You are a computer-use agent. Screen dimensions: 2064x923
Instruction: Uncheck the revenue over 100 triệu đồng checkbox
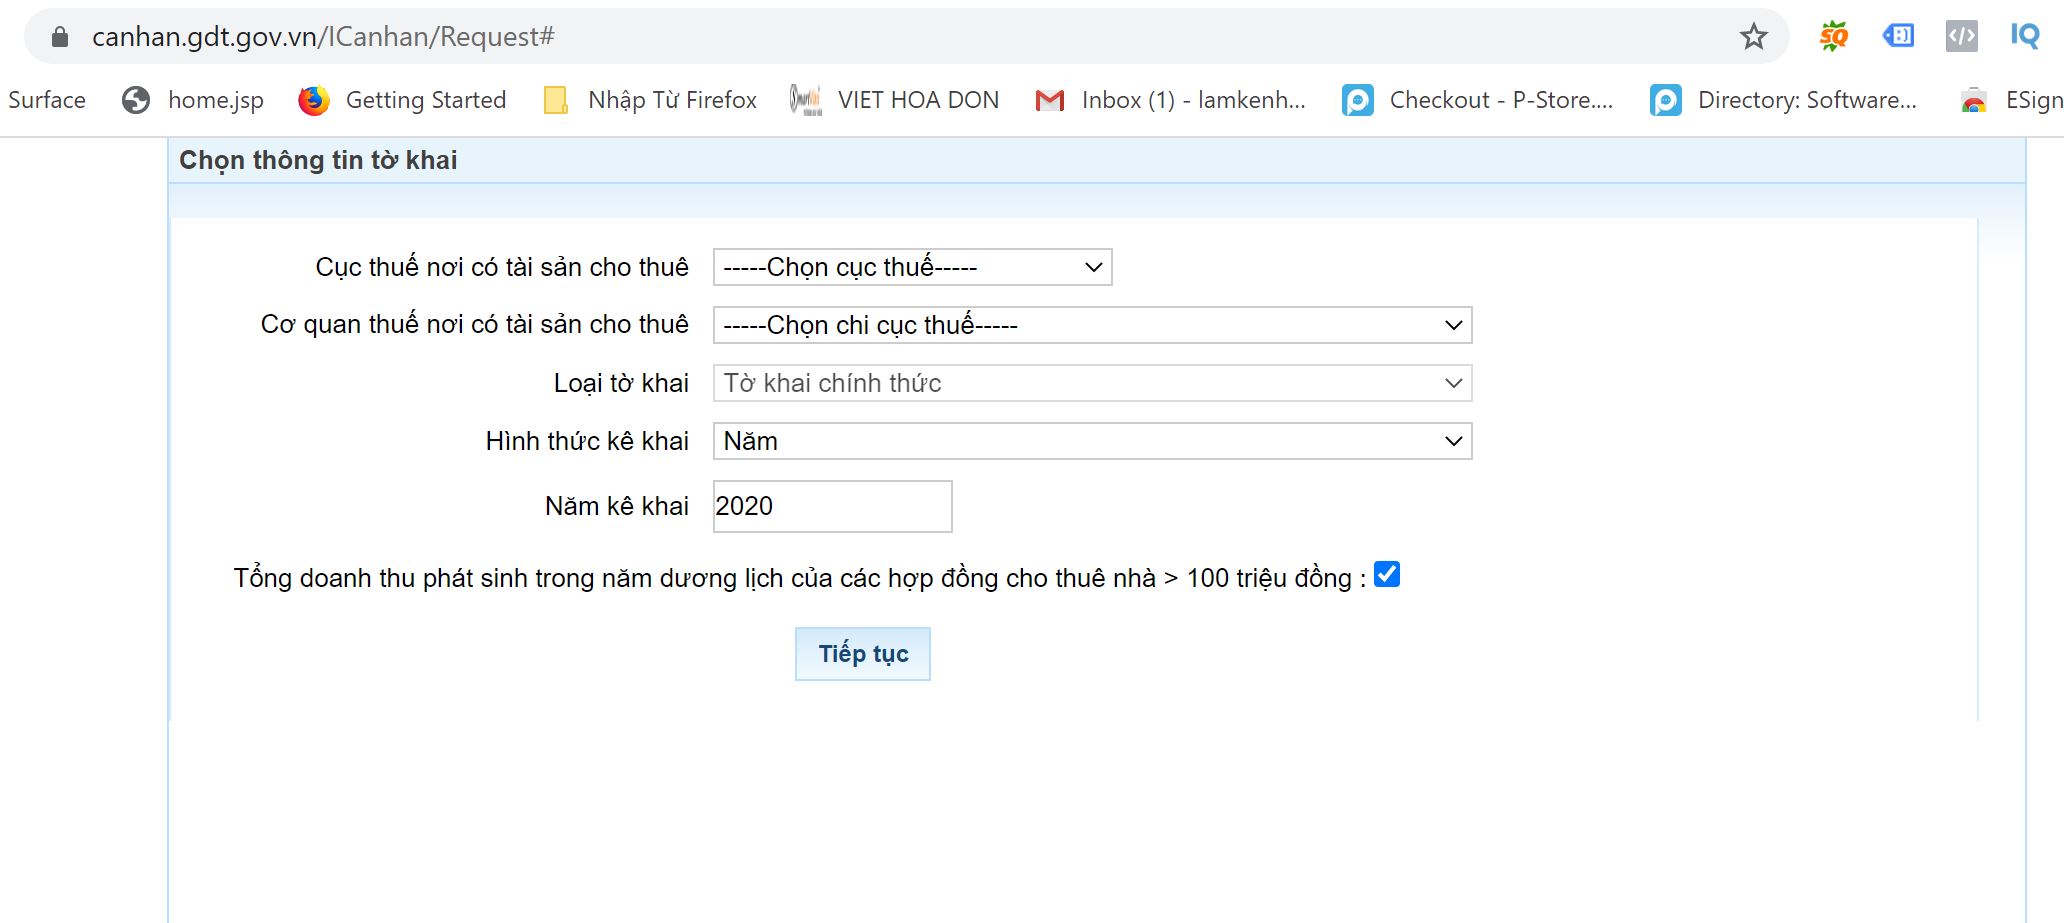coord(1386,574)
